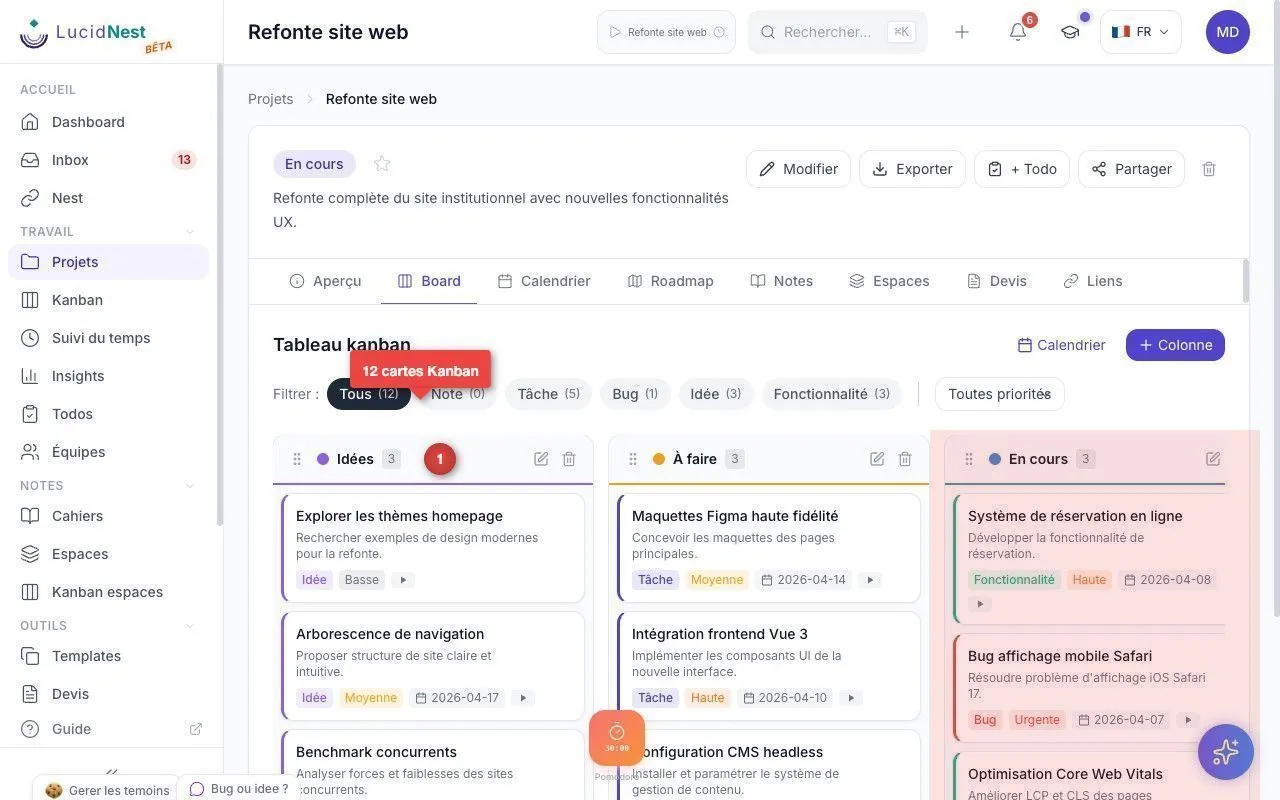Click the LucidNest logo icon
Viewport: 1280px width, 800px height.
(34, 33)
